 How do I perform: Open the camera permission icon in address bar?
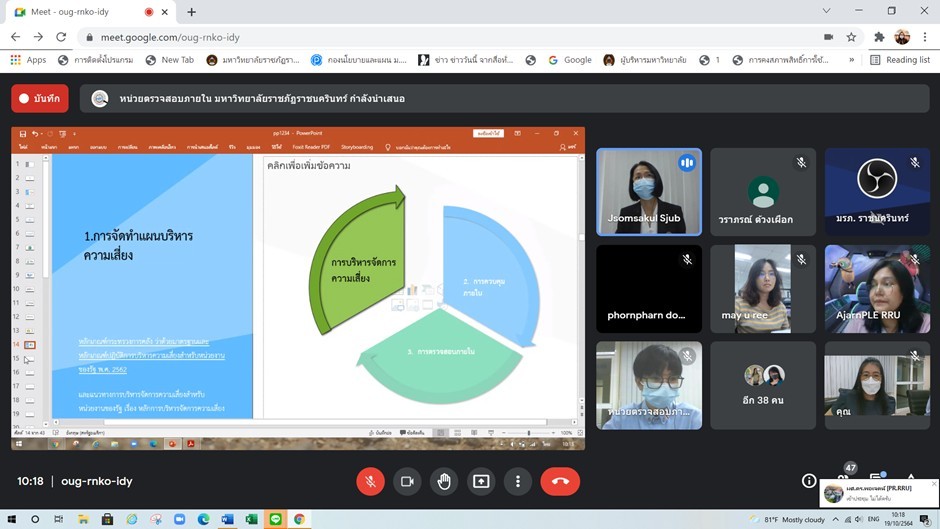click(x=828, y=37)
